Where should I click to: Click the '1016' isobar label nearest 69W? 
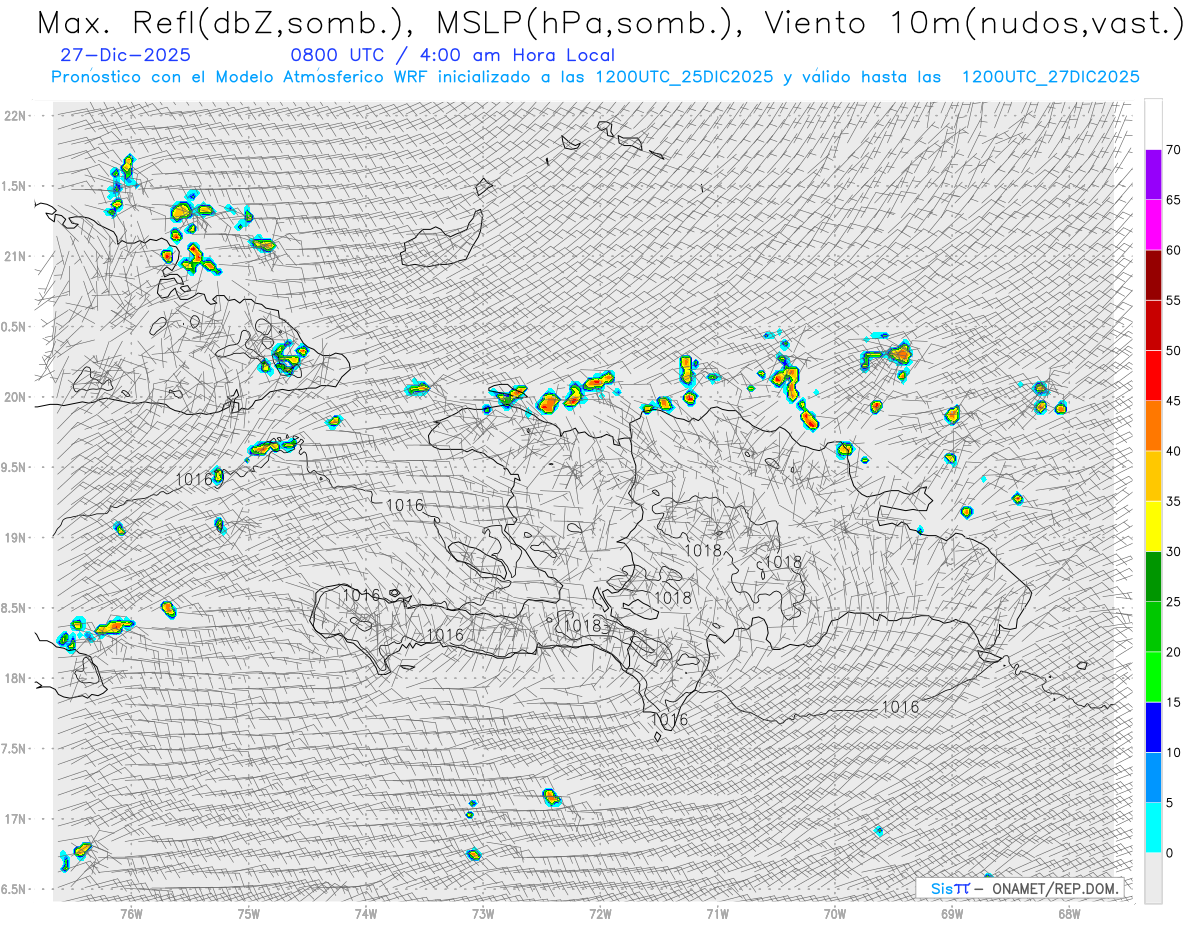899,707
